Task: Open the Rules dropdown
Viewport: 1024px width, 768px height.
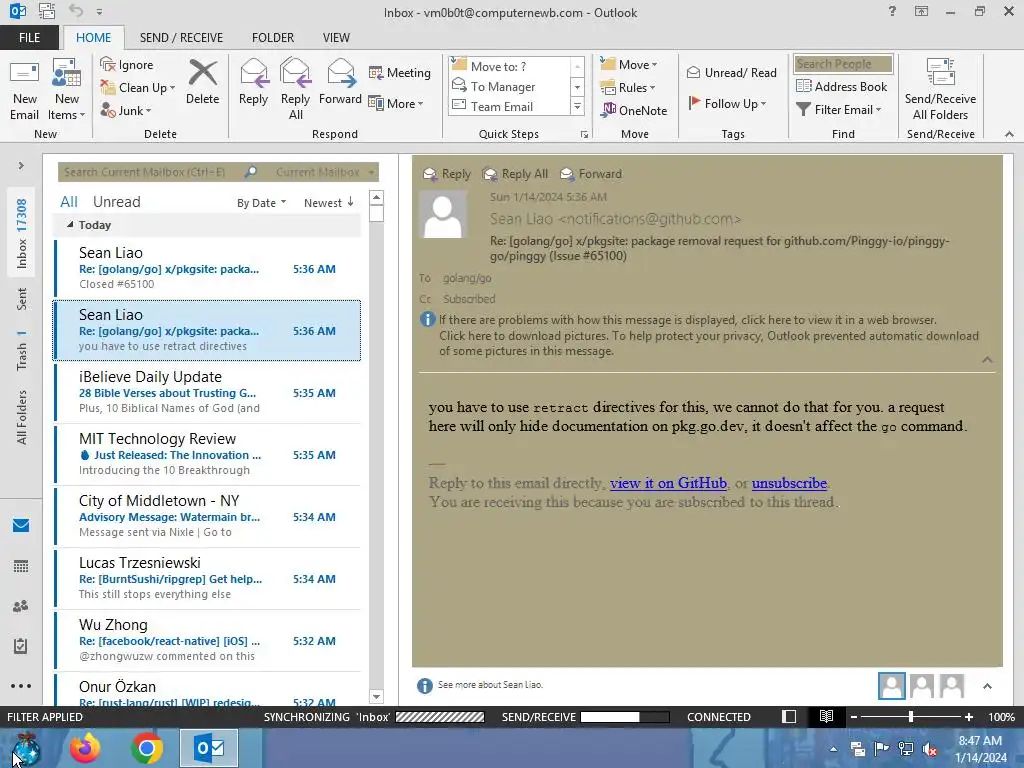Action: (x=627, y=88)
